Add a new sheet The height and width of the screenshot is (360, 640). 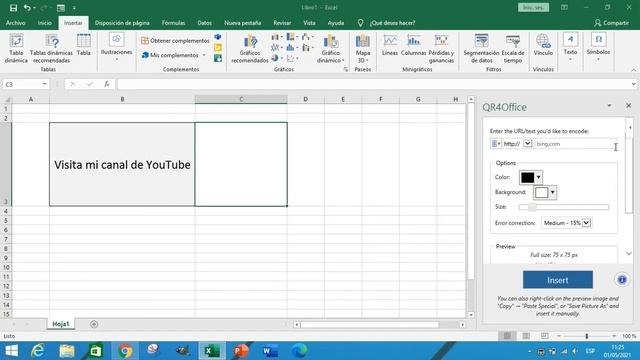point(94,324)
